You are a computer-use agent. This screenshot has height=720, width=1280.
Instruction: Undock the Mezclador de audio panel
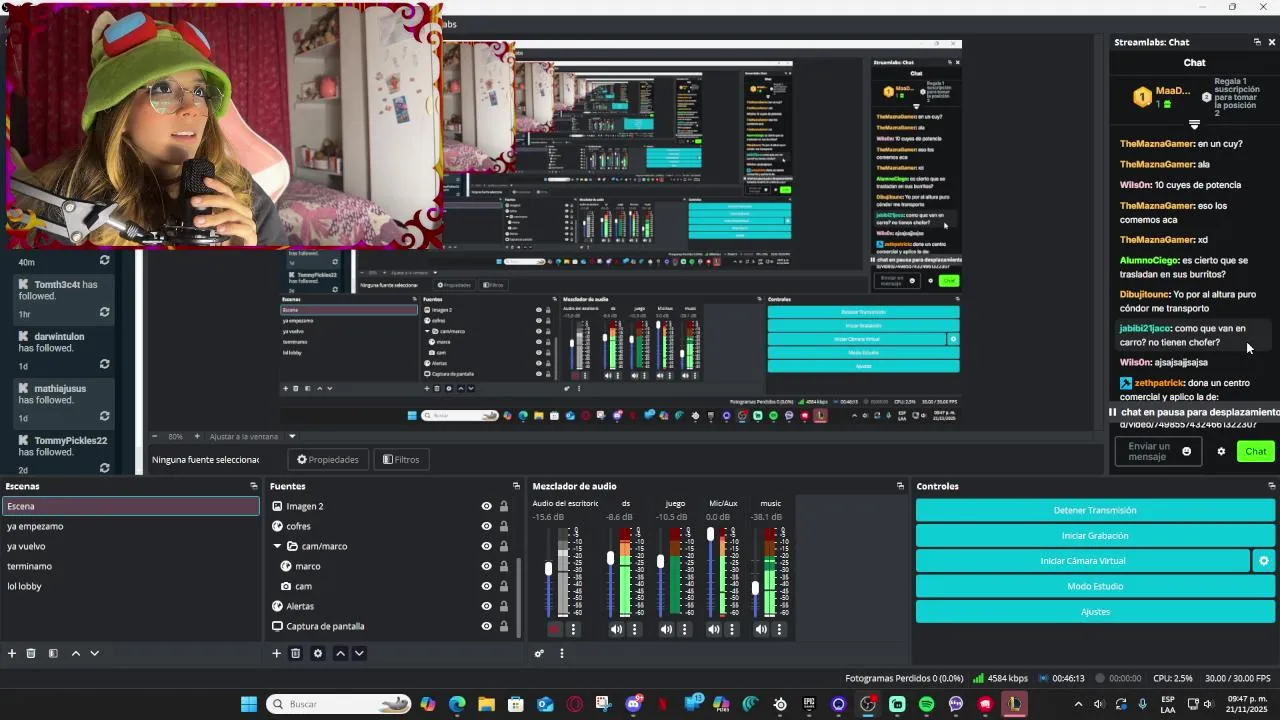(900, 486)
